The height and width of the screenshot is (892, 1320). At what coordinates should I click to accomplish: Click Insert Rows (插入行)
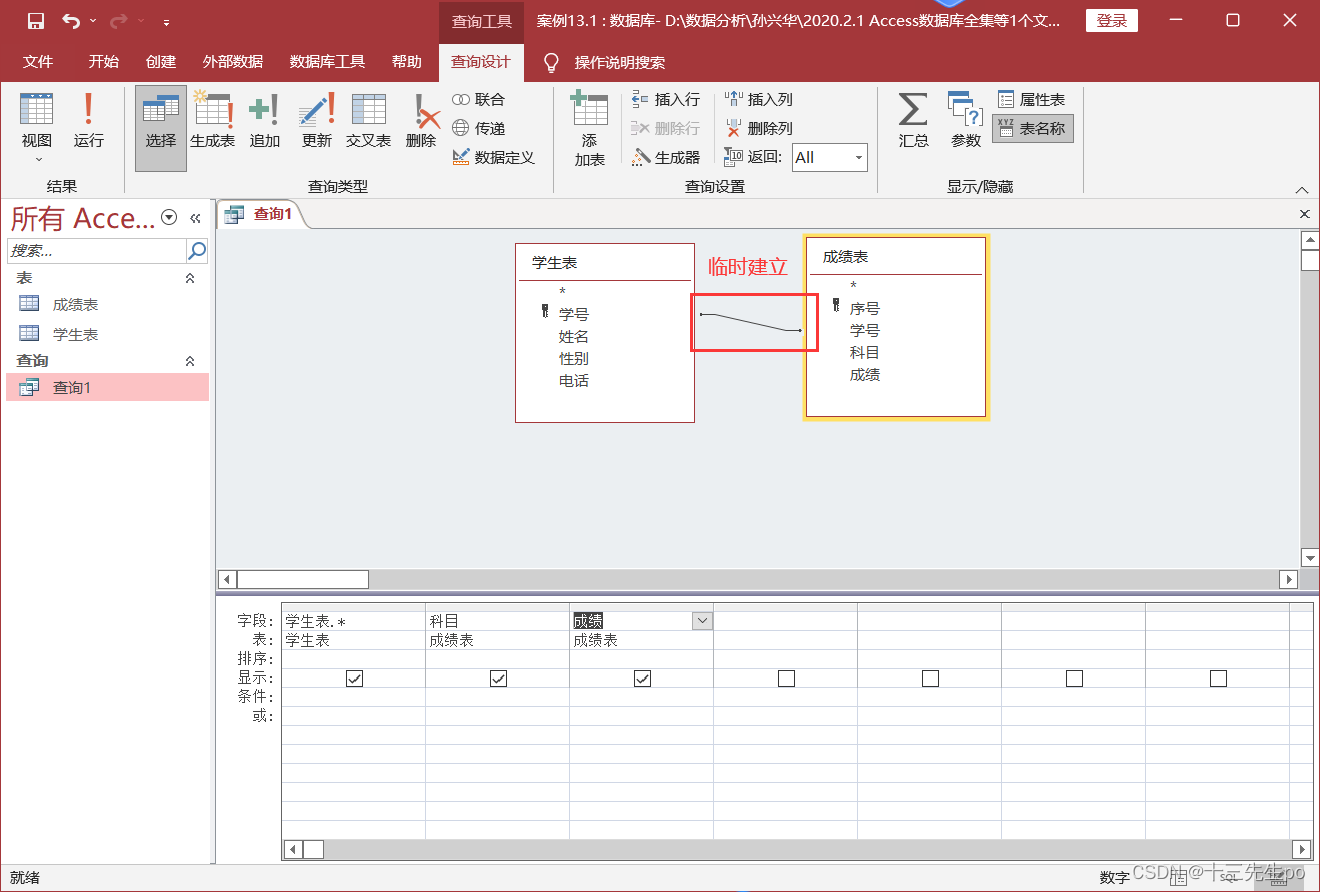[666, 99]
